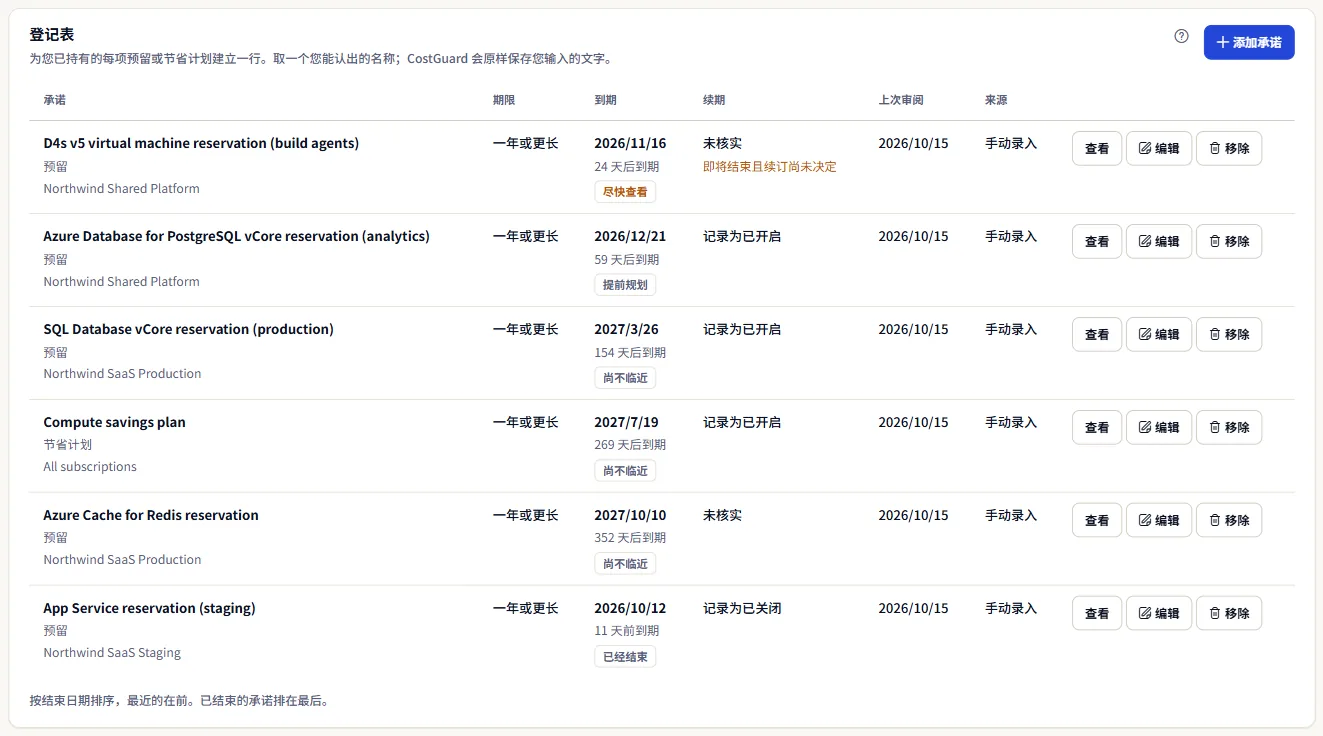This screenshot has height=736, width=1323.
Task: Remove the D4s v5 virtual machine reservation
Action: 1229,148
